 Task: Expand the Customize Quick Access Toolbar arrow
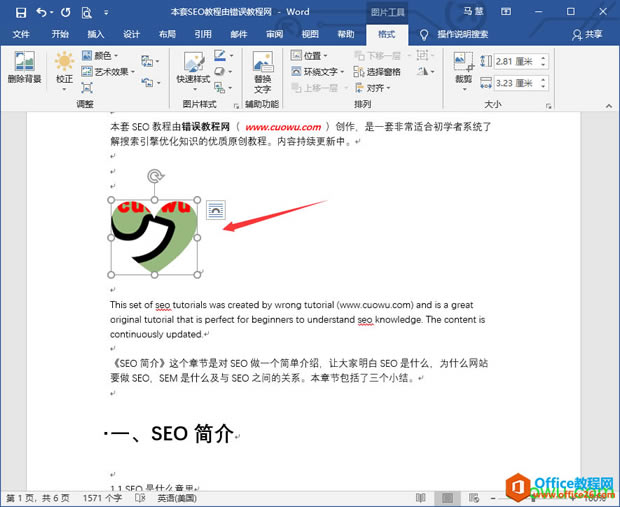point(106,13)
